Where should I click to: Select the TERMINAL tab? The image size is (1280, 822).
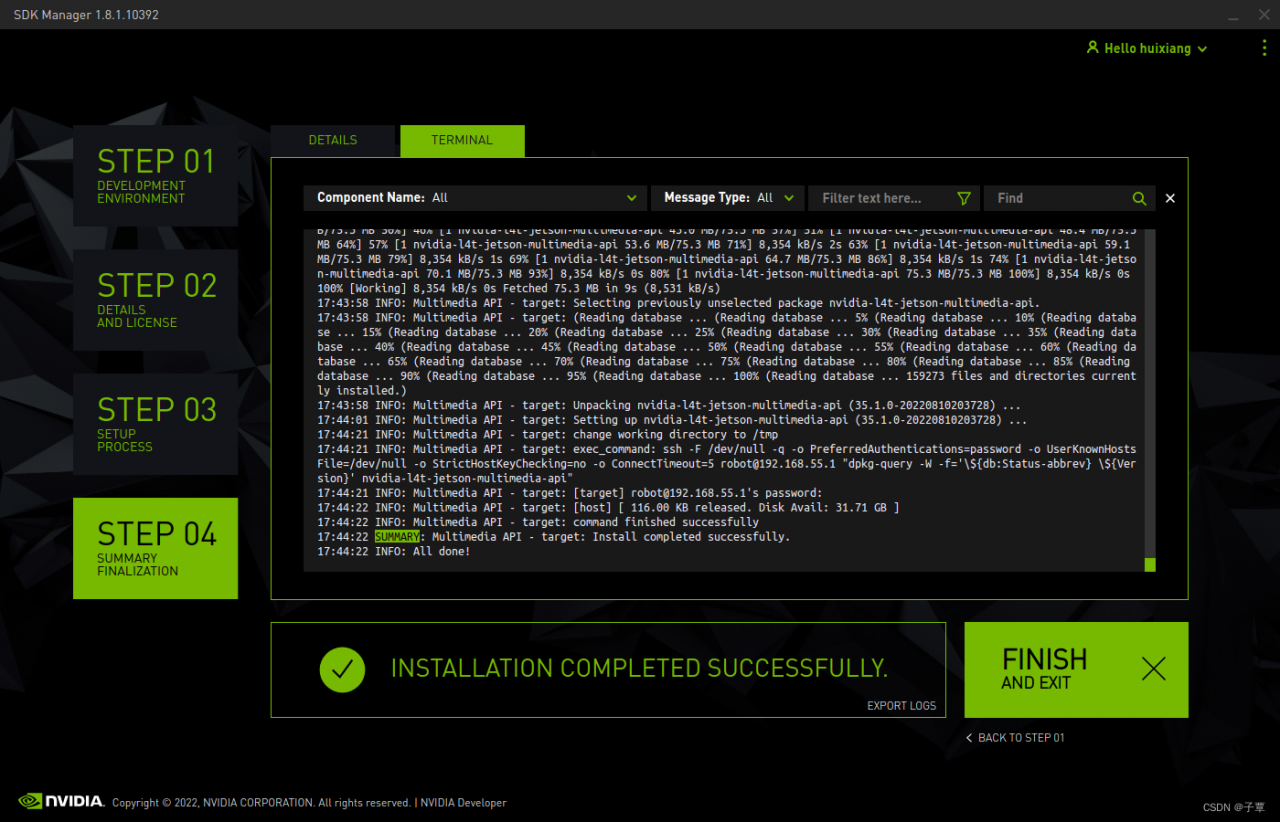click(x=462, y=140)
